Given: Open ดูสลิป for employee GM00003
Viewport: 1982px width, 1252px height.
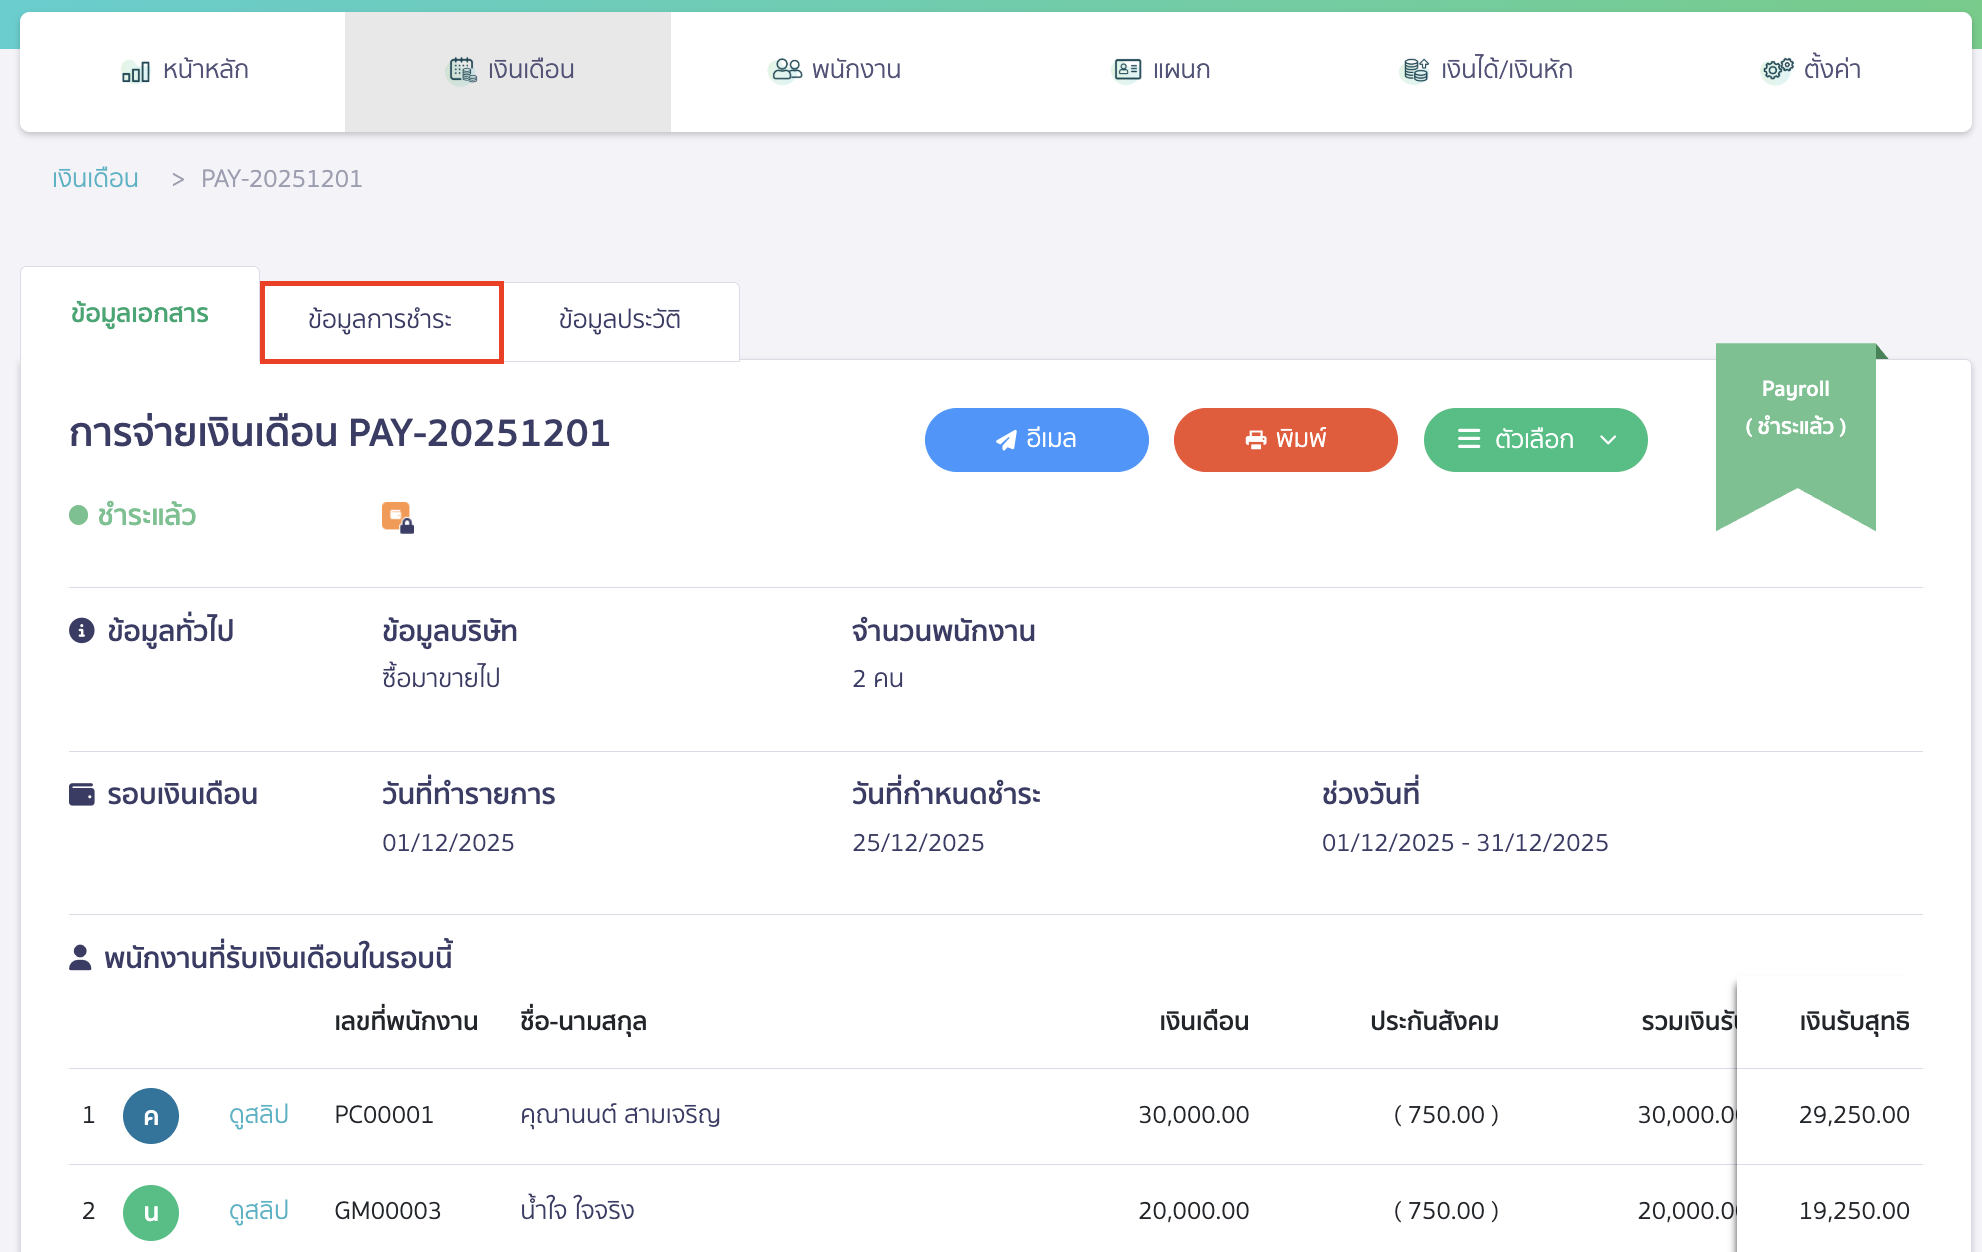Looking at the screenshot, I should point(257,1210).
